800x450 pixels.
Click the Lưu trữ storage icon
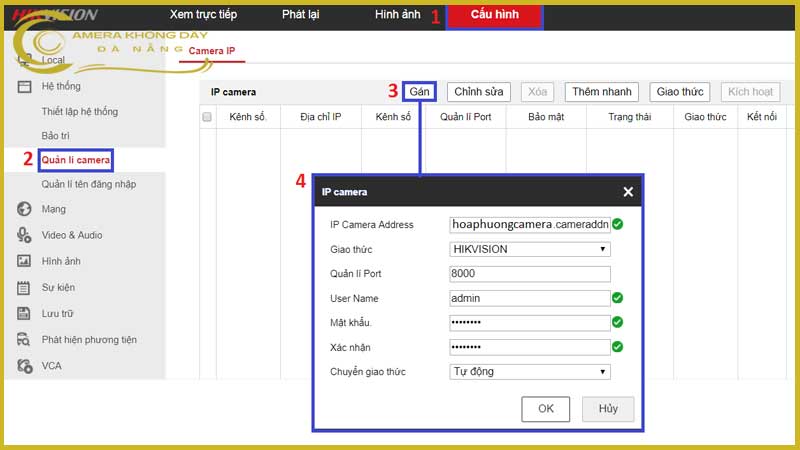point(24,314)
